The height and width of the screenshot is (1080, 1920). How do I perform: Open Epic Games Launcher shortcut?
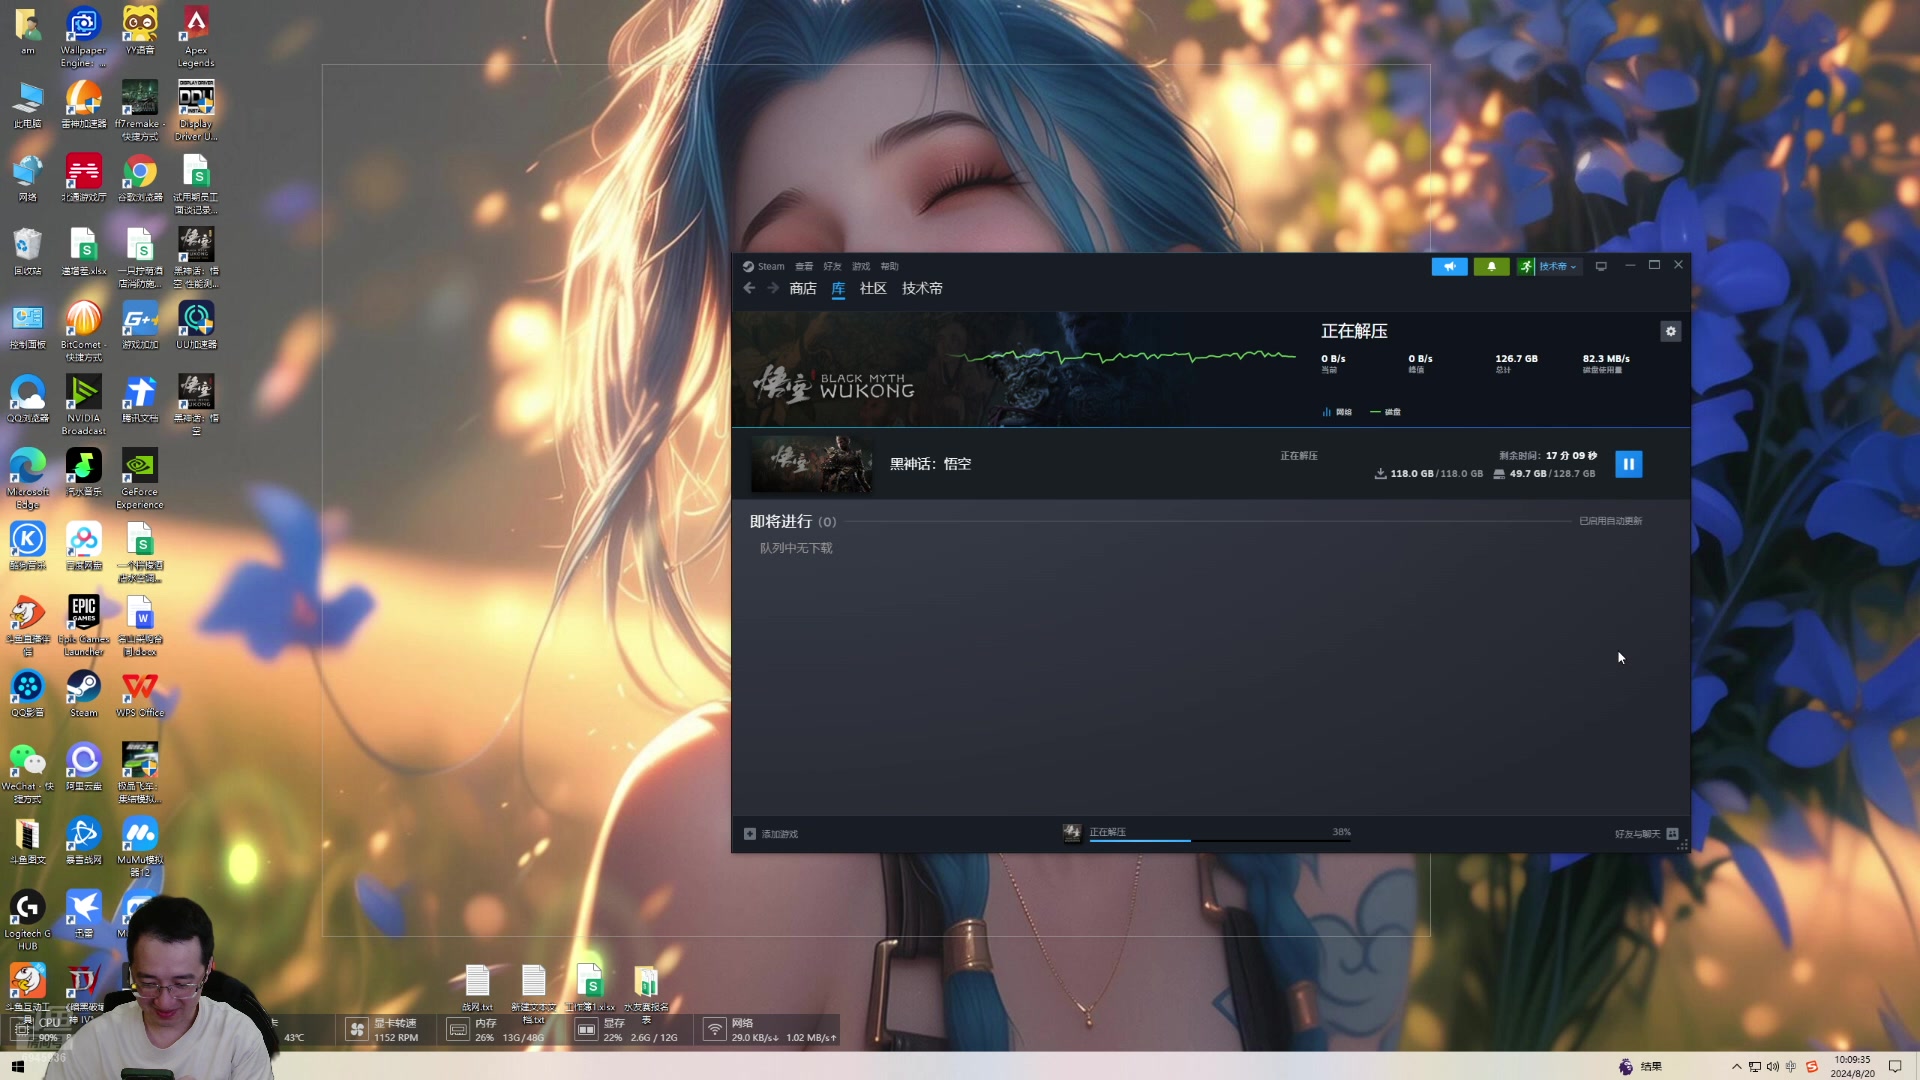[83, 626]
